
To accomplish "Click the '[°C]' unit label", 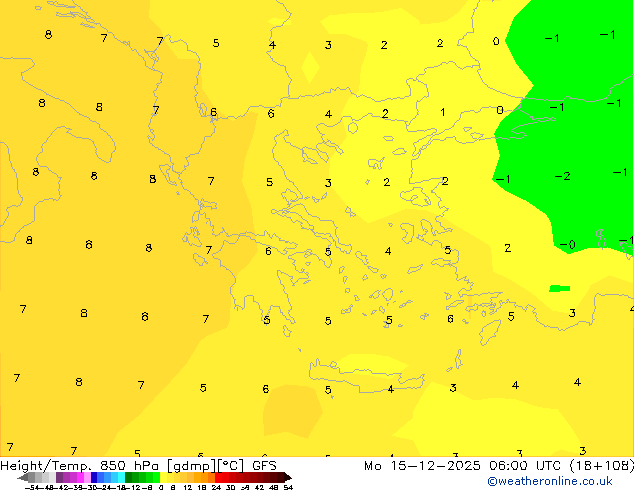I will coord(231,466).
